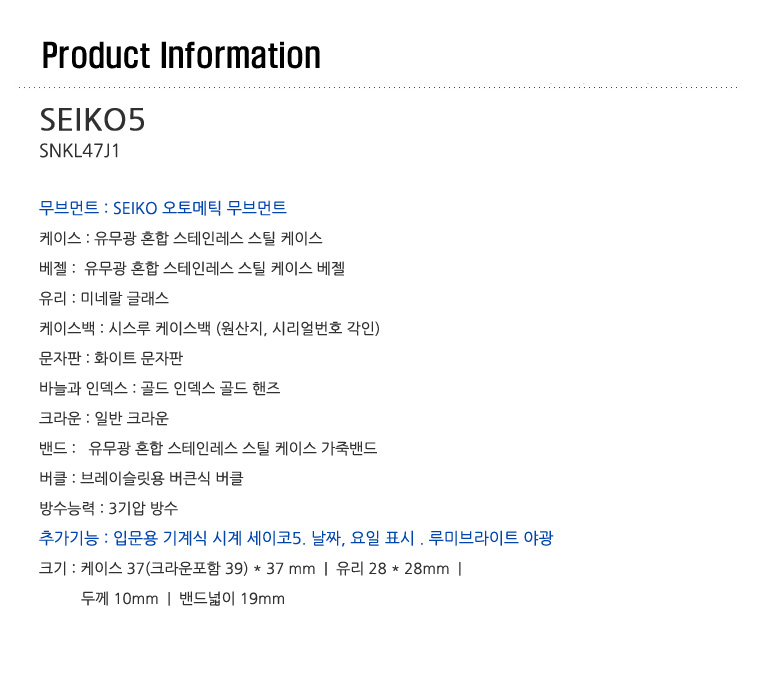Click the 밴드넓이 19mm text

pos(232,599)
